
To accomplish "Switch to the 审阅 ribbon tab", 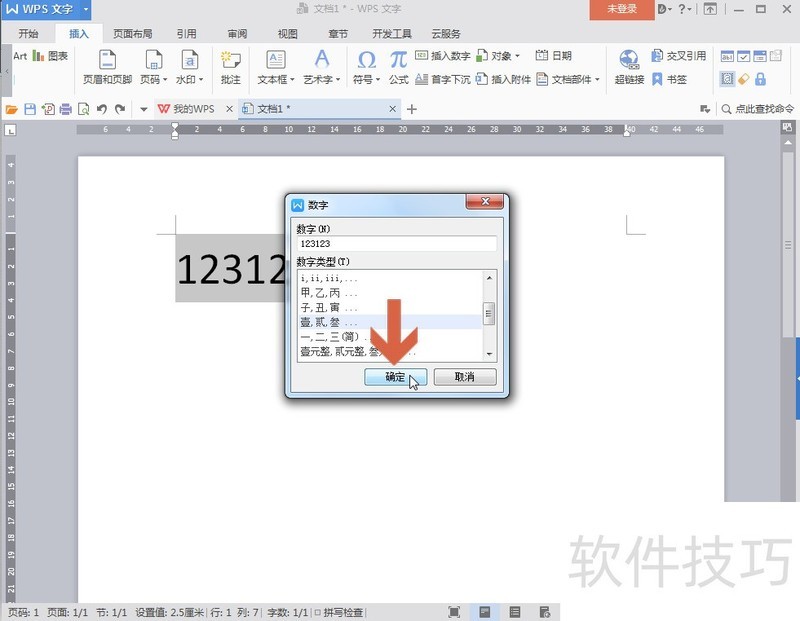I will [237, 34].
